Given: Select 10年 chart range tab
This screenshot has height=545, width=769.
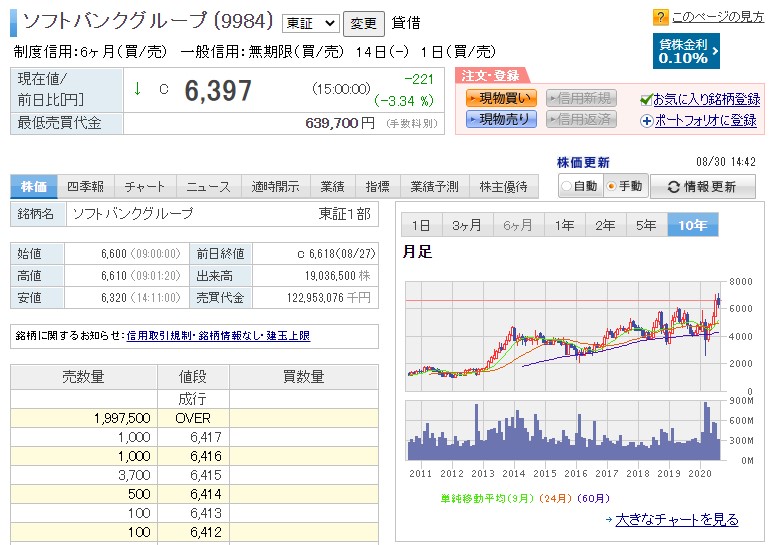Looking at the screenshot, I should 693,225.
